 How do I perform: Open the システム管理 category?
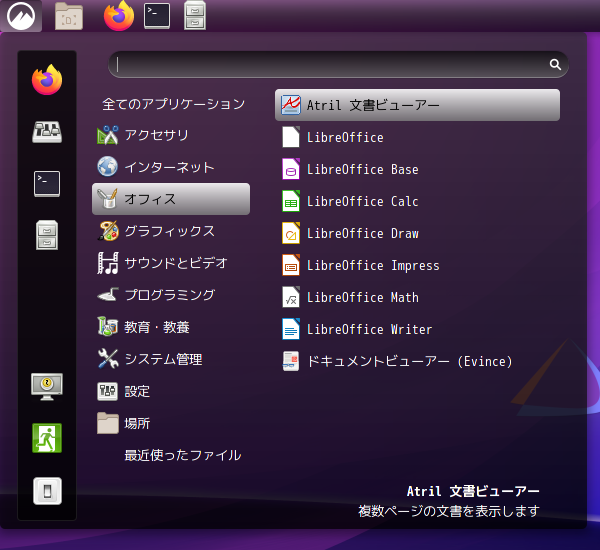(x=171, y=359)
